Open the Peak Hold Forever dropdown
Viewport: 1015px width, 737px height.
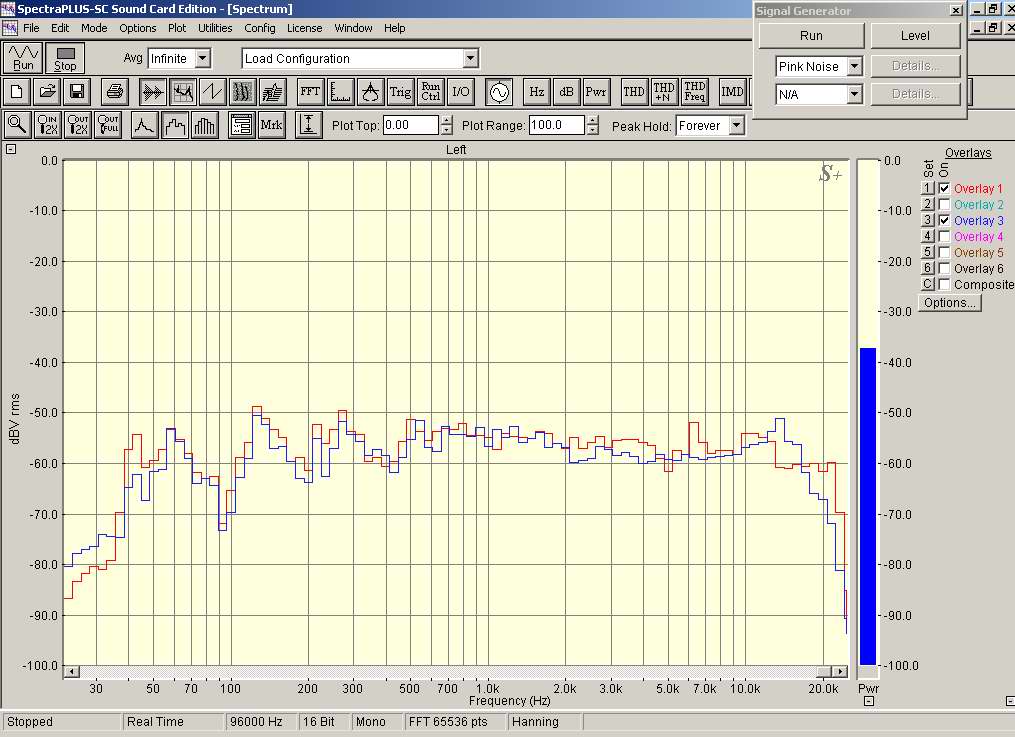[x=737, y=126]
